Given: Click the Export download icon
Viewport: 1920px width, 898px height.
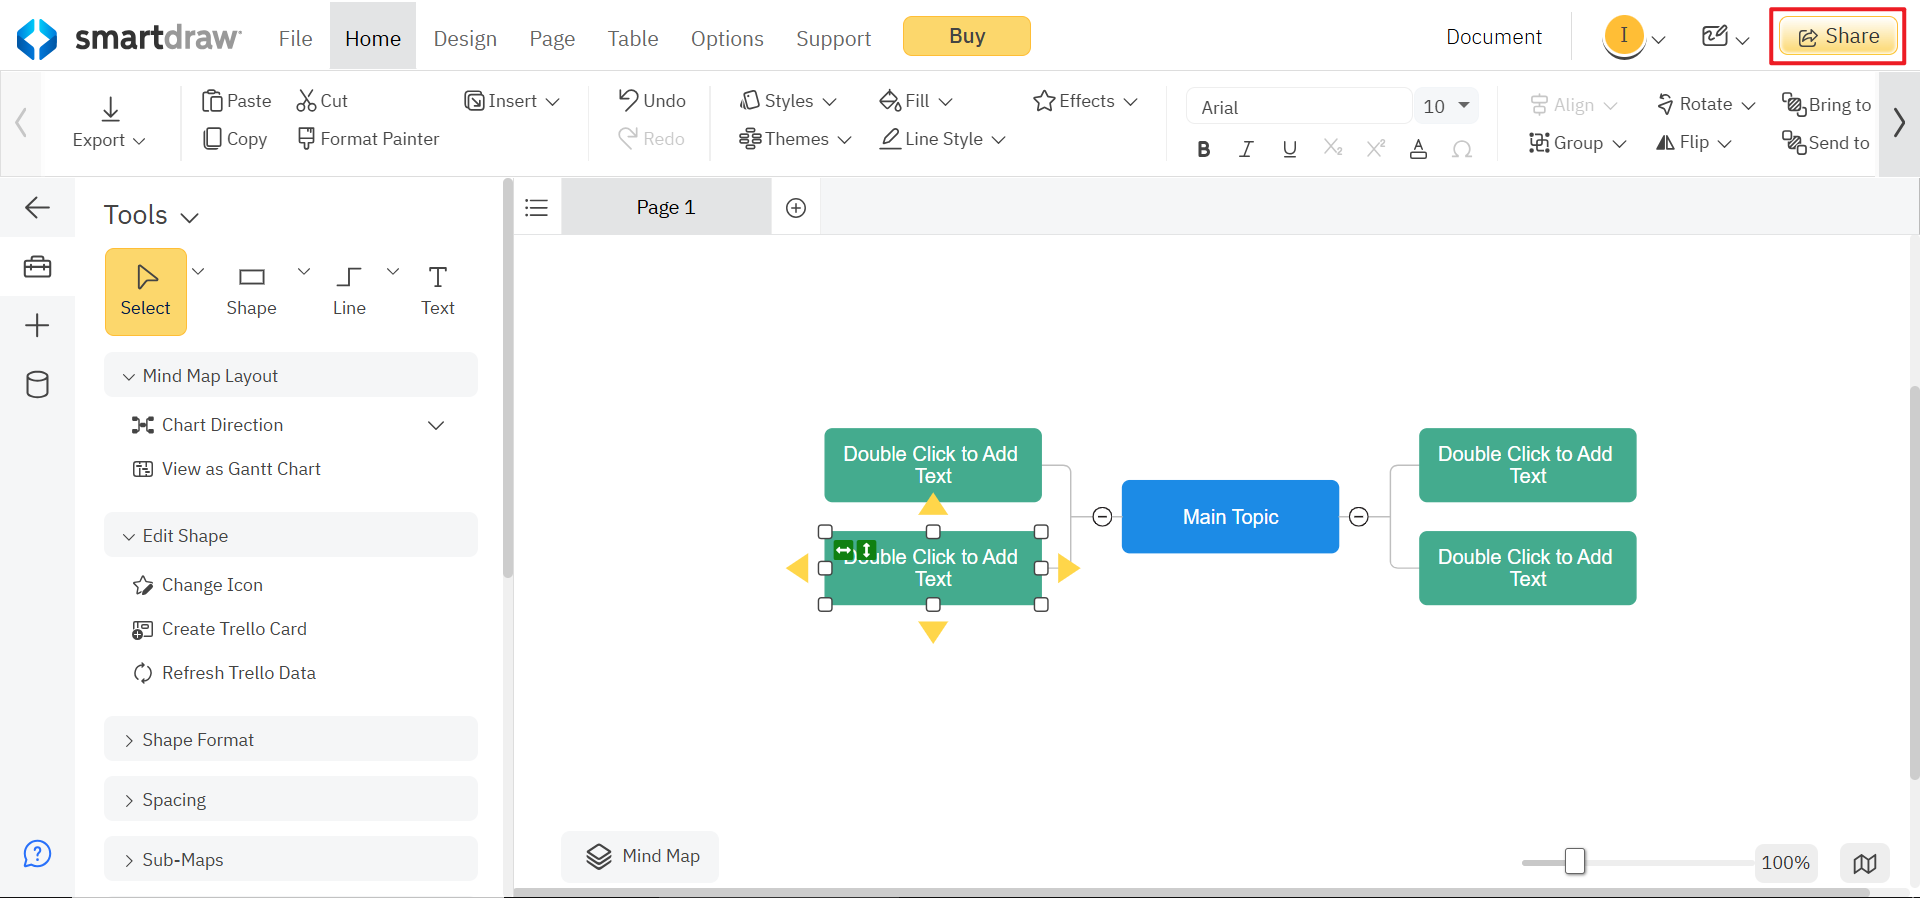Looking at the screenshot, I should click(x=111, y=109).
